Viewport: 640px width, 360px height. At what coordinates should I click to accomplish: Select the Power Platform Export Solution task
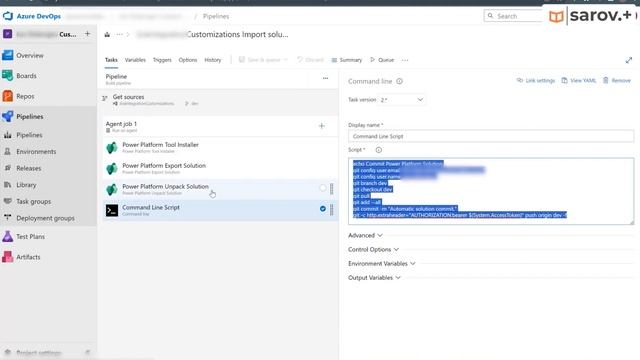point(220,168)
